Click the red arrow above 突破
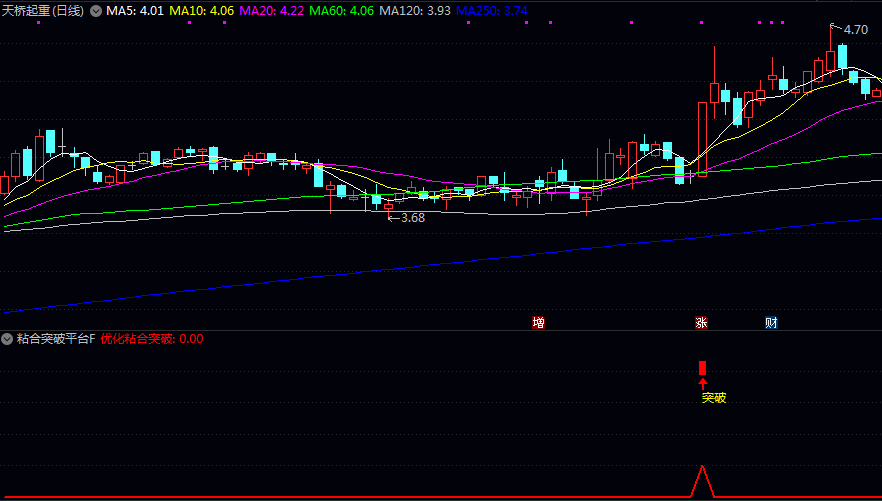Viewport: 882px width, 501px height. (702, 384)
